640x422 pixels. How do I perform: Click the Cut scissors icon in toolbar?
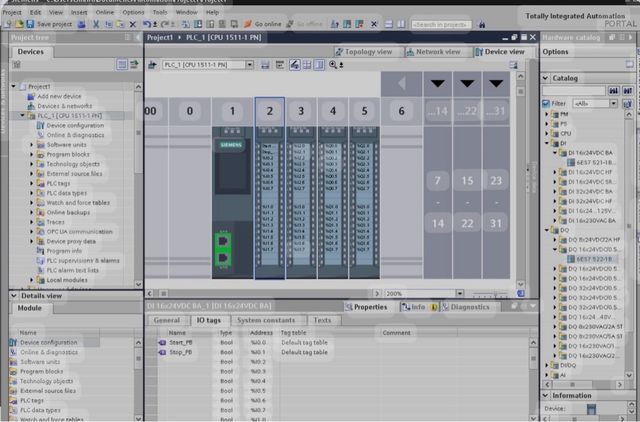(x=96, y=24)
